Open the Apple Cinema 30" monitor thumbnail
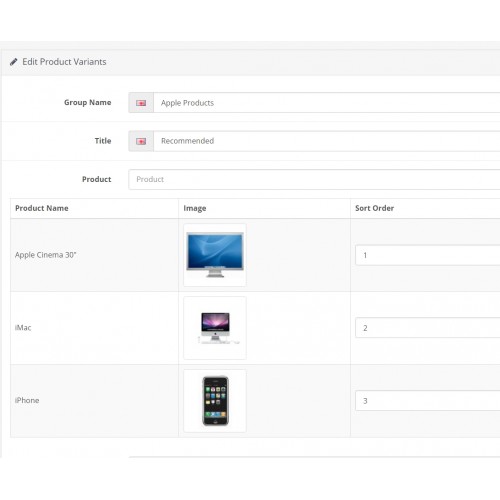 point(215,255)
